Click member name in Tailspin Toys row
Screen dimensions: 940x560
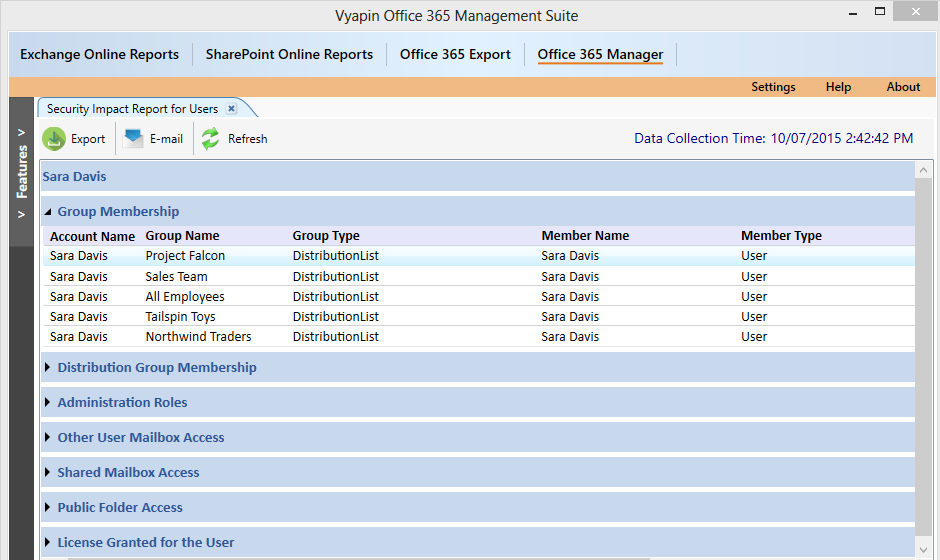click(570, 317)
